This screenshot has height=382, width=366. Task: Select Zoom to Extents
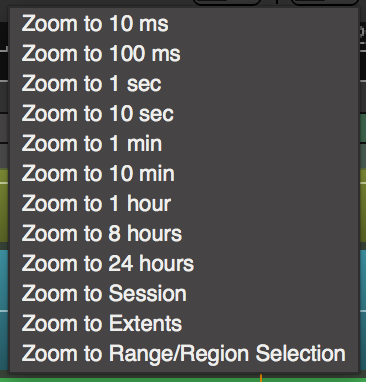(184, 324)
